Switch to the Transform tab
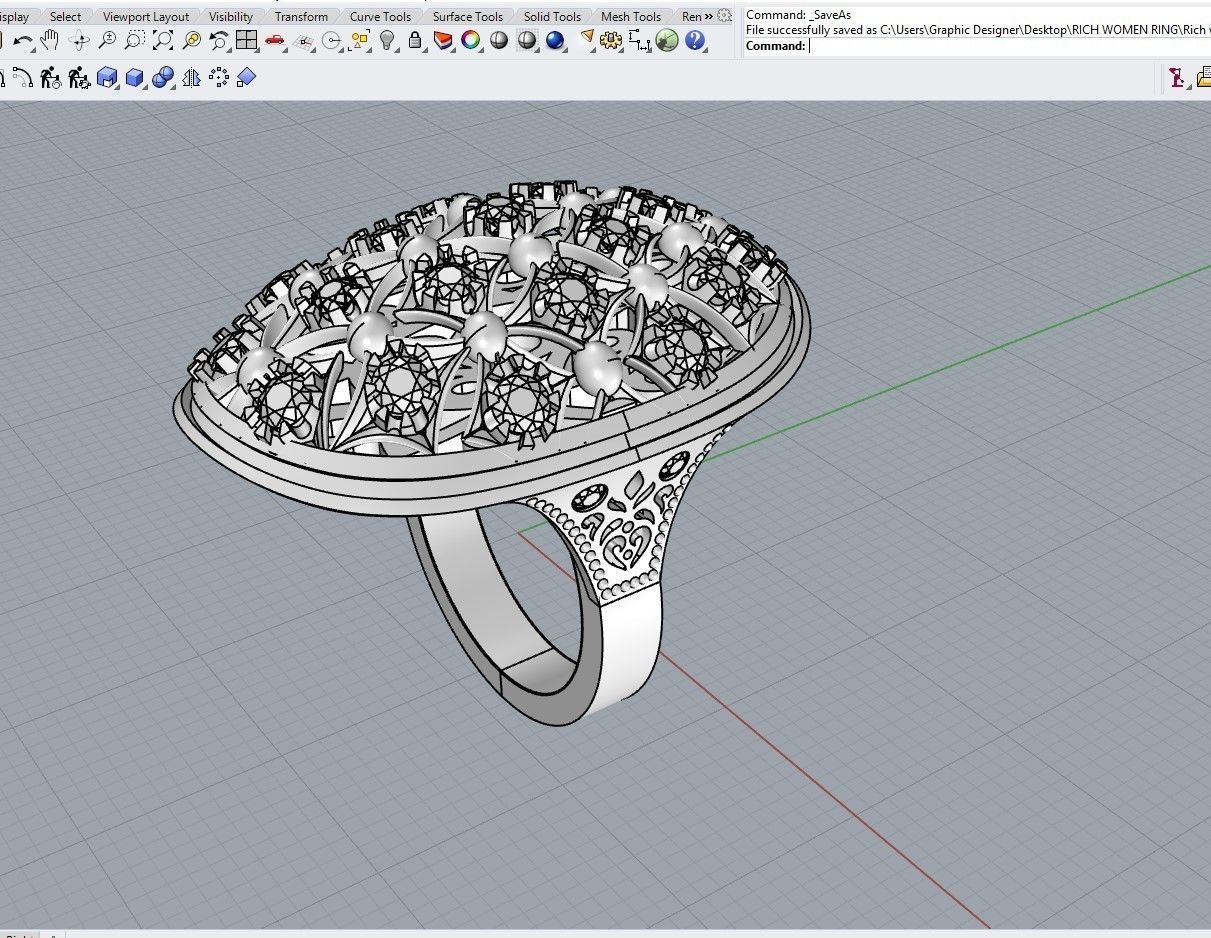This screenshot has height=938, width=1211. tap(301, 16)
